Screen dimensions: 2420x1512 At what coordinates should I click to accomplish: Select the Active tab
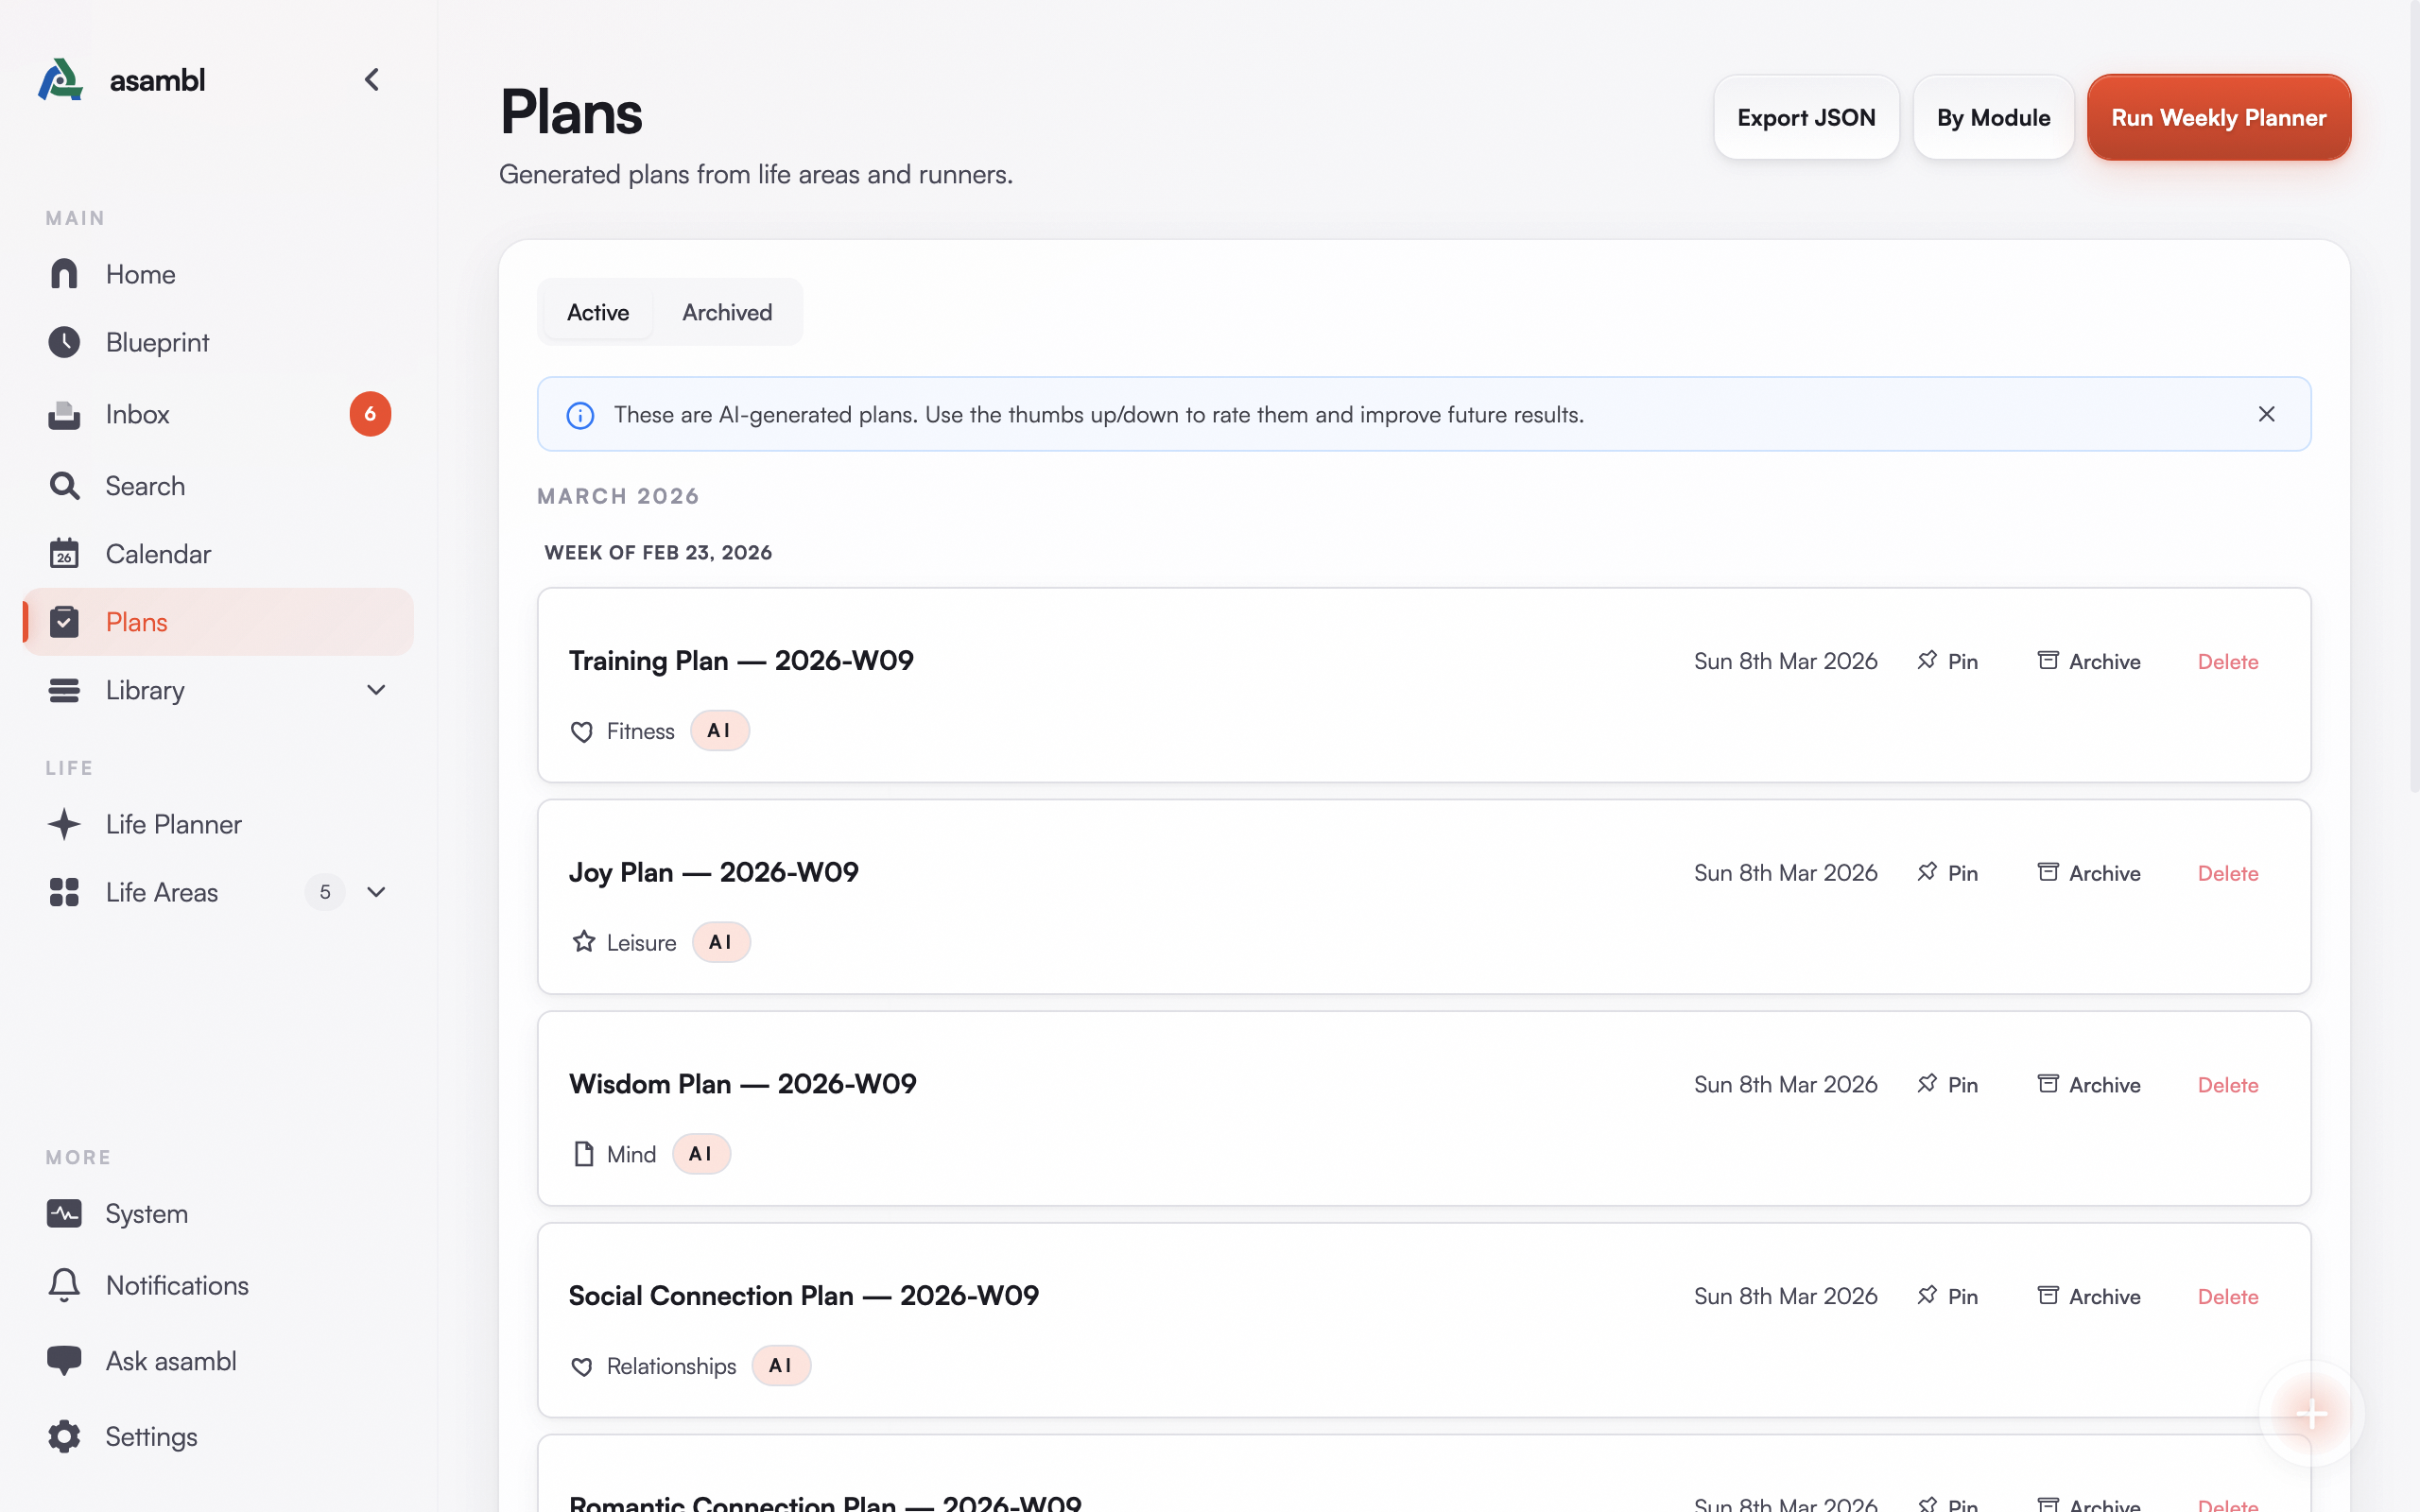597,312
